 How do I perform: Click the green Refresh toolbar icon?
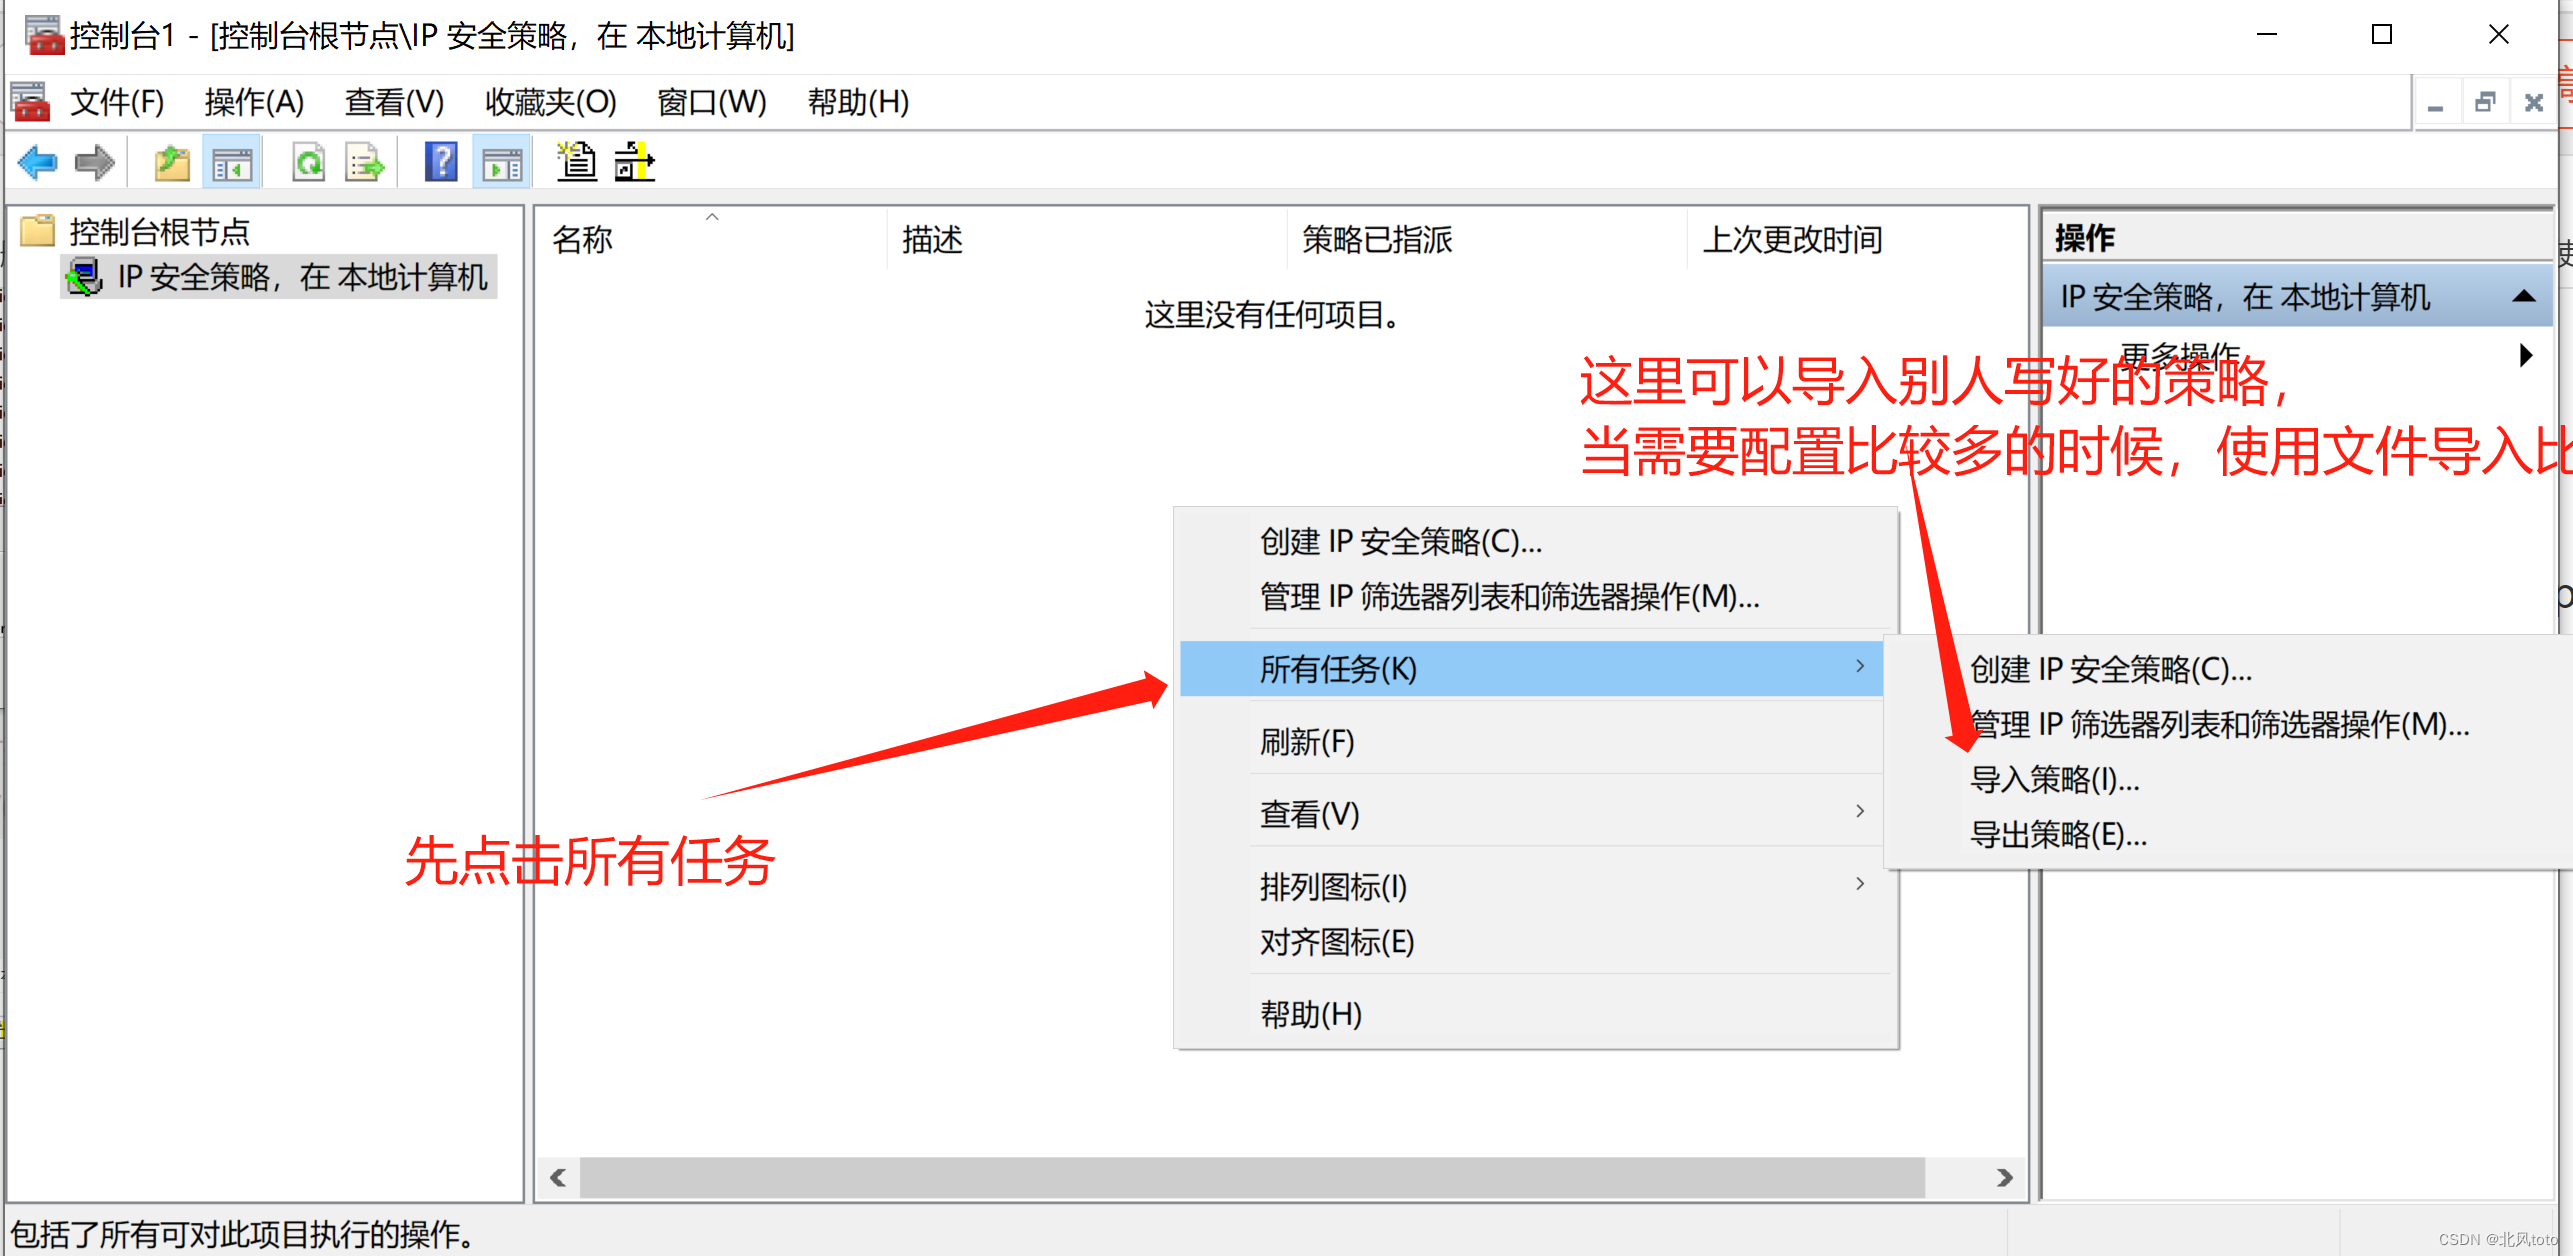[308, 162]
